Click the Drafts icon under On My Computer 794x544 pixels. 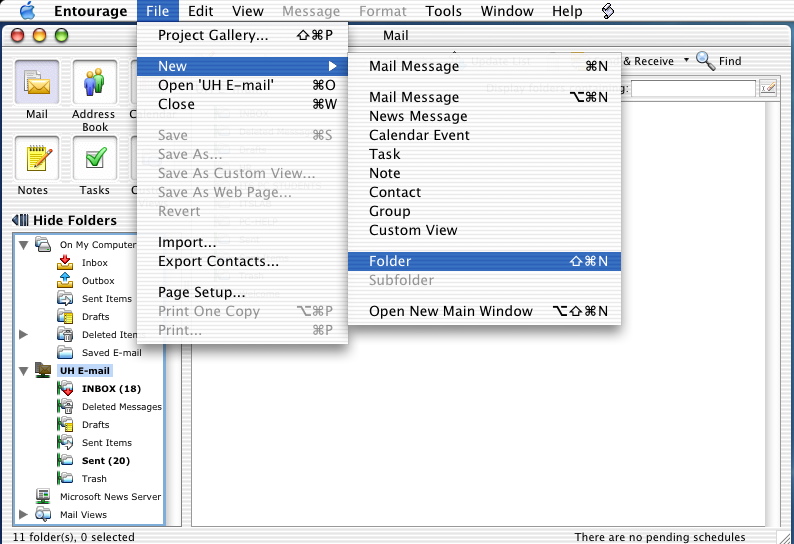point(65,316)
